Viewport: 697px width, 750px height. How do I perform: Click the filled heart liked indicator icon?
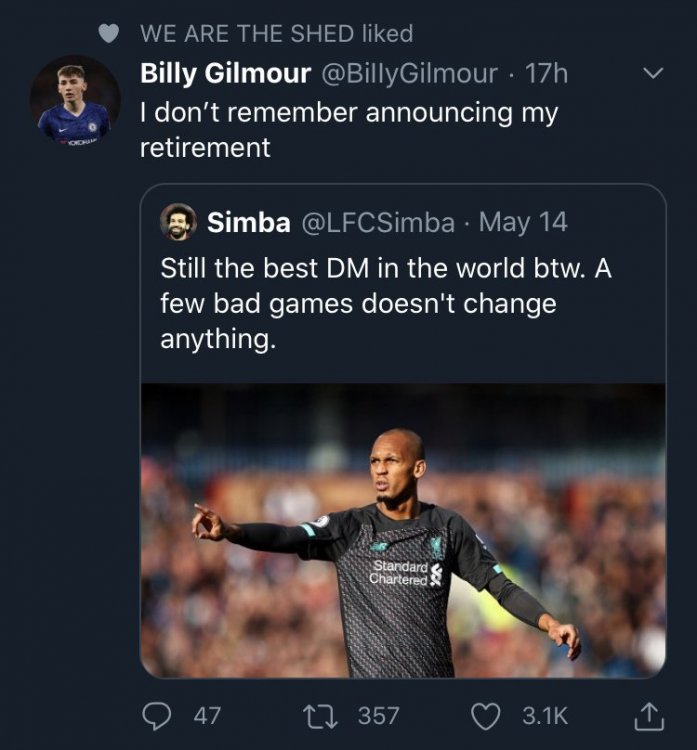point(109,33)
